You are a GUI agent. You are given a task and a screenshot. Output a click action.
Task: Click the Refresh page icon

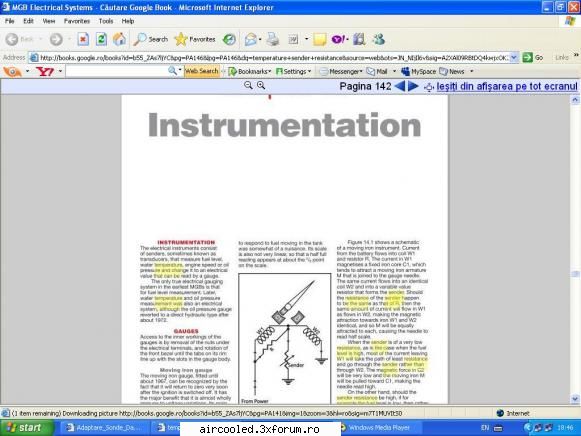[x=101, y=39]
